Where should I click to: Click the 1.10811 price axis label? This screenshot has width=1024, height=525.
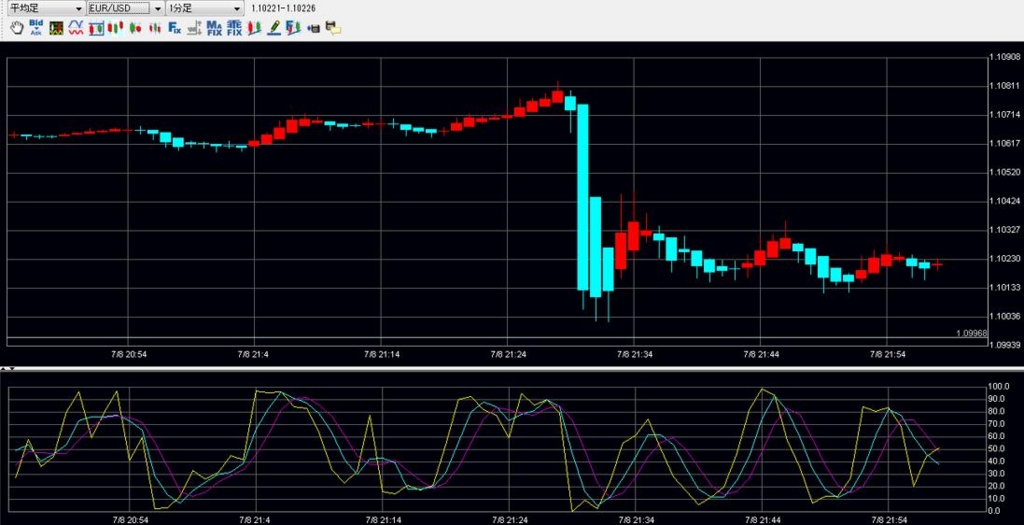click(1005, 86)
